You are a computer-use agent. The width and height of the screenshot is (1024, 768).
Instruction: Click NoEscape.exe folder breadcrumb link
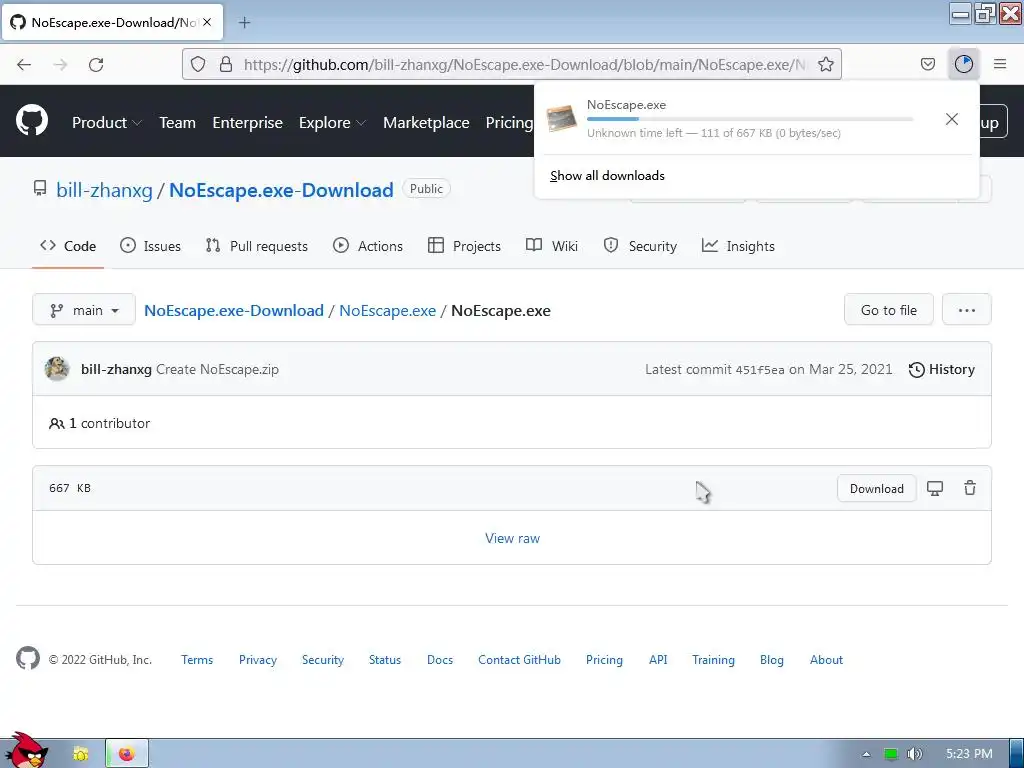(x=387, y=310)
